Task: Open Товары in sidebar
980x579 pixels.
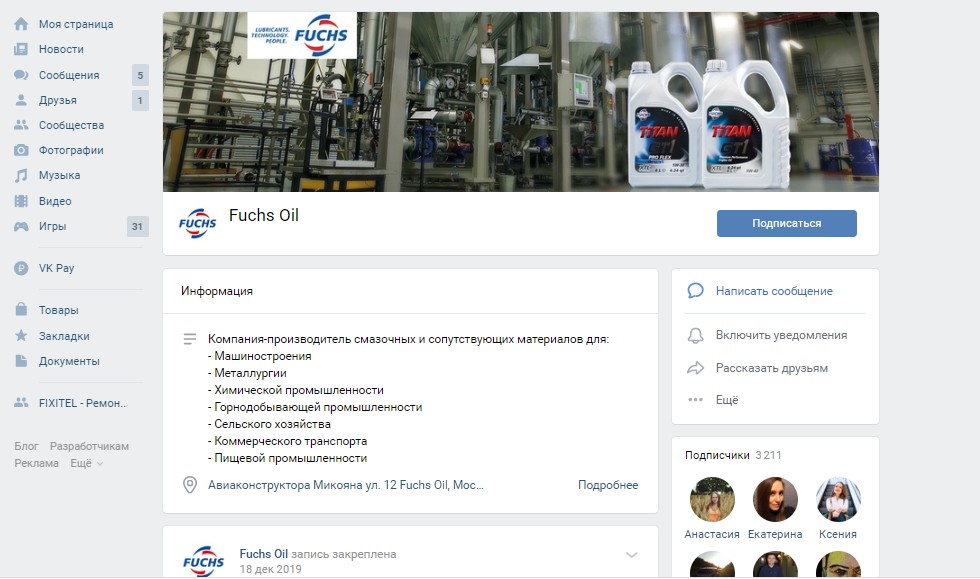Action: [59, 310]
